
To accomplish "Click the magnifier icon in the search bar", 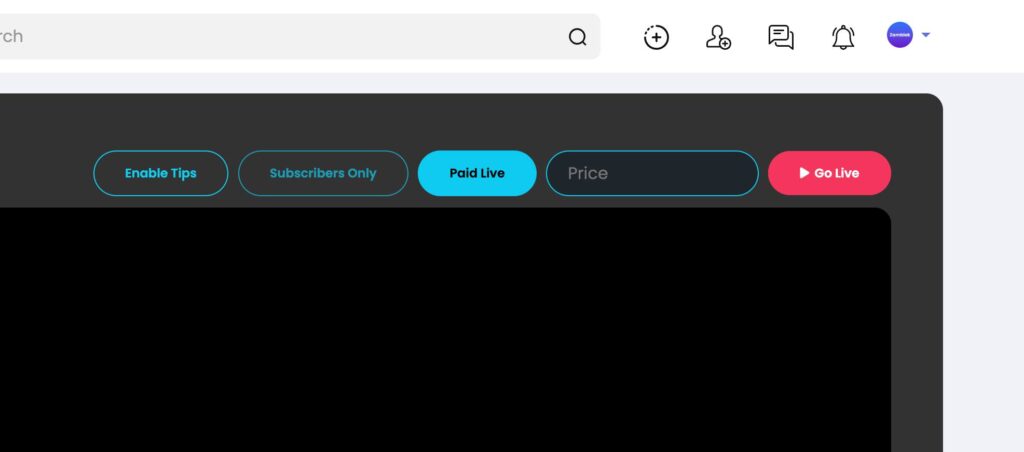I will [577, 37].
